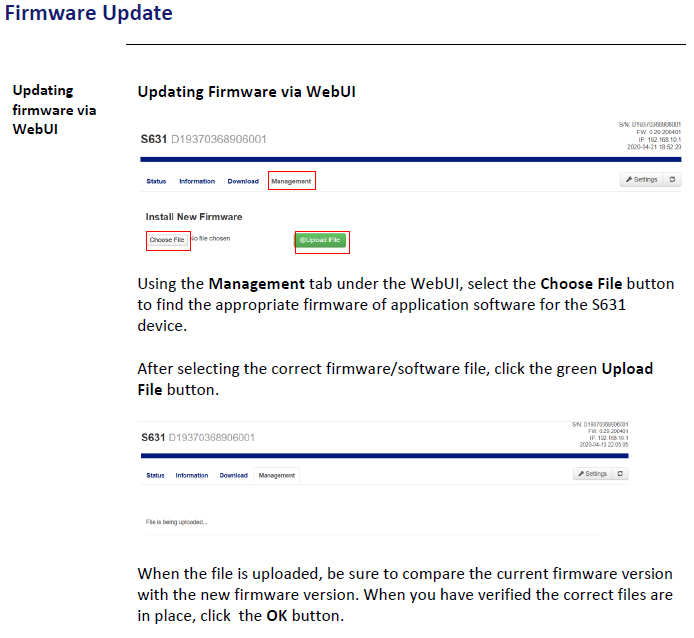
Task: Switch to Status tab in lower screenshot
Action: coord(156,475)
